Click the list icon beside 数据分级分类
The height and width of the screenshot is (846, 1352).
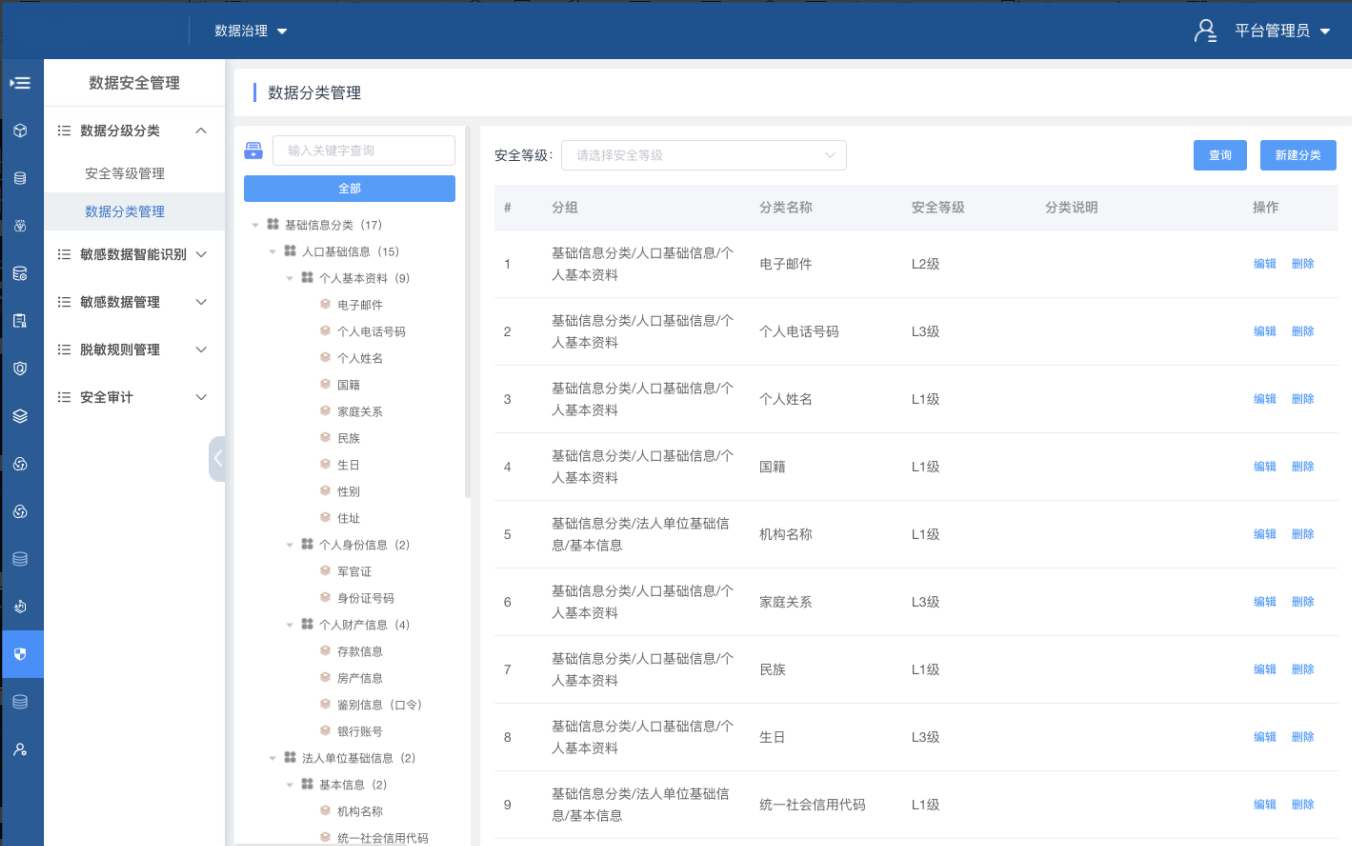(64, 131)
